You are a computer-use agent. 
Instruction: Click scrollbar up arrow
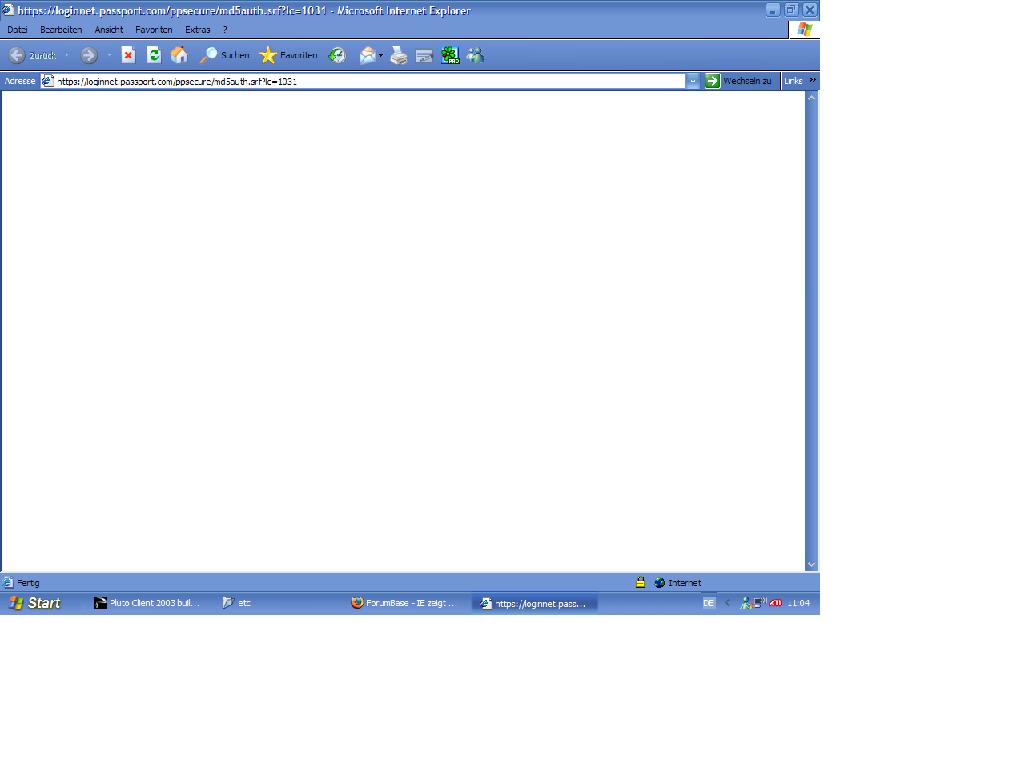(812, 97)
